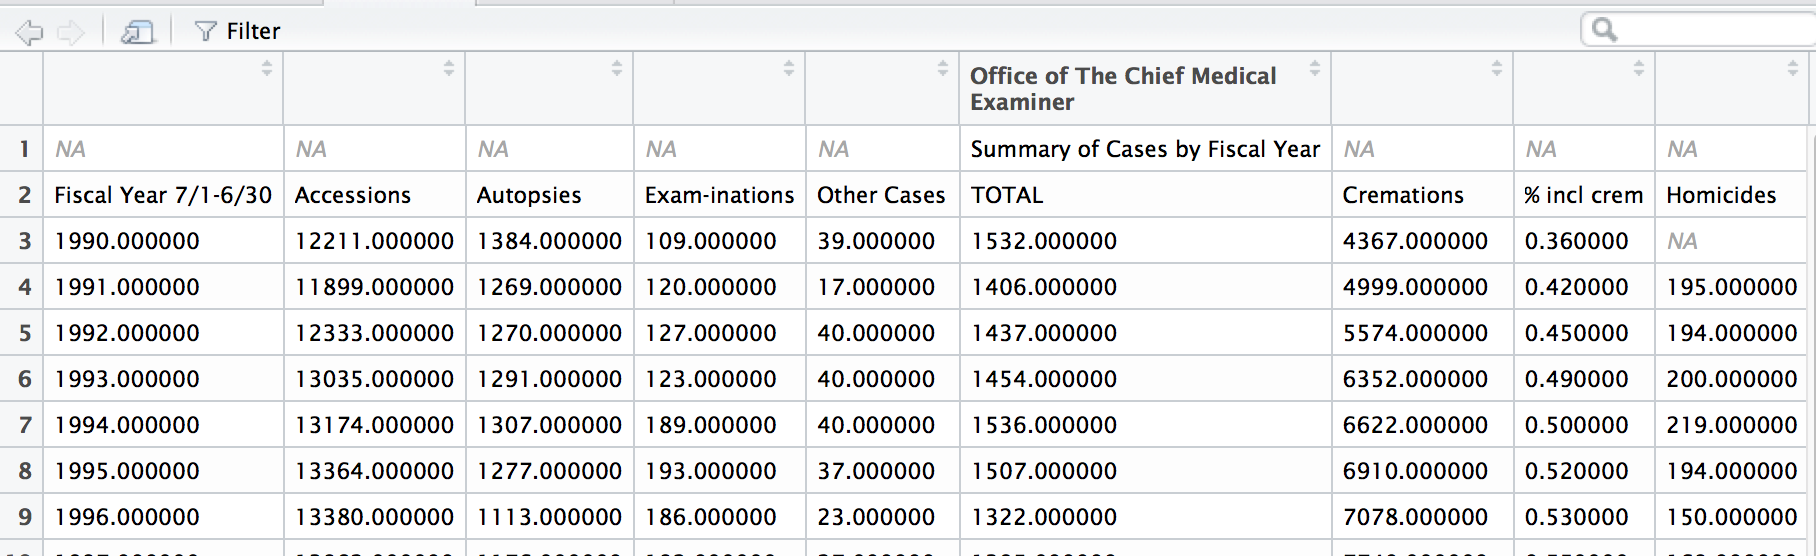Select the 7078.000000 cremations cell

pyautogui.click(x=1414, y=518)
